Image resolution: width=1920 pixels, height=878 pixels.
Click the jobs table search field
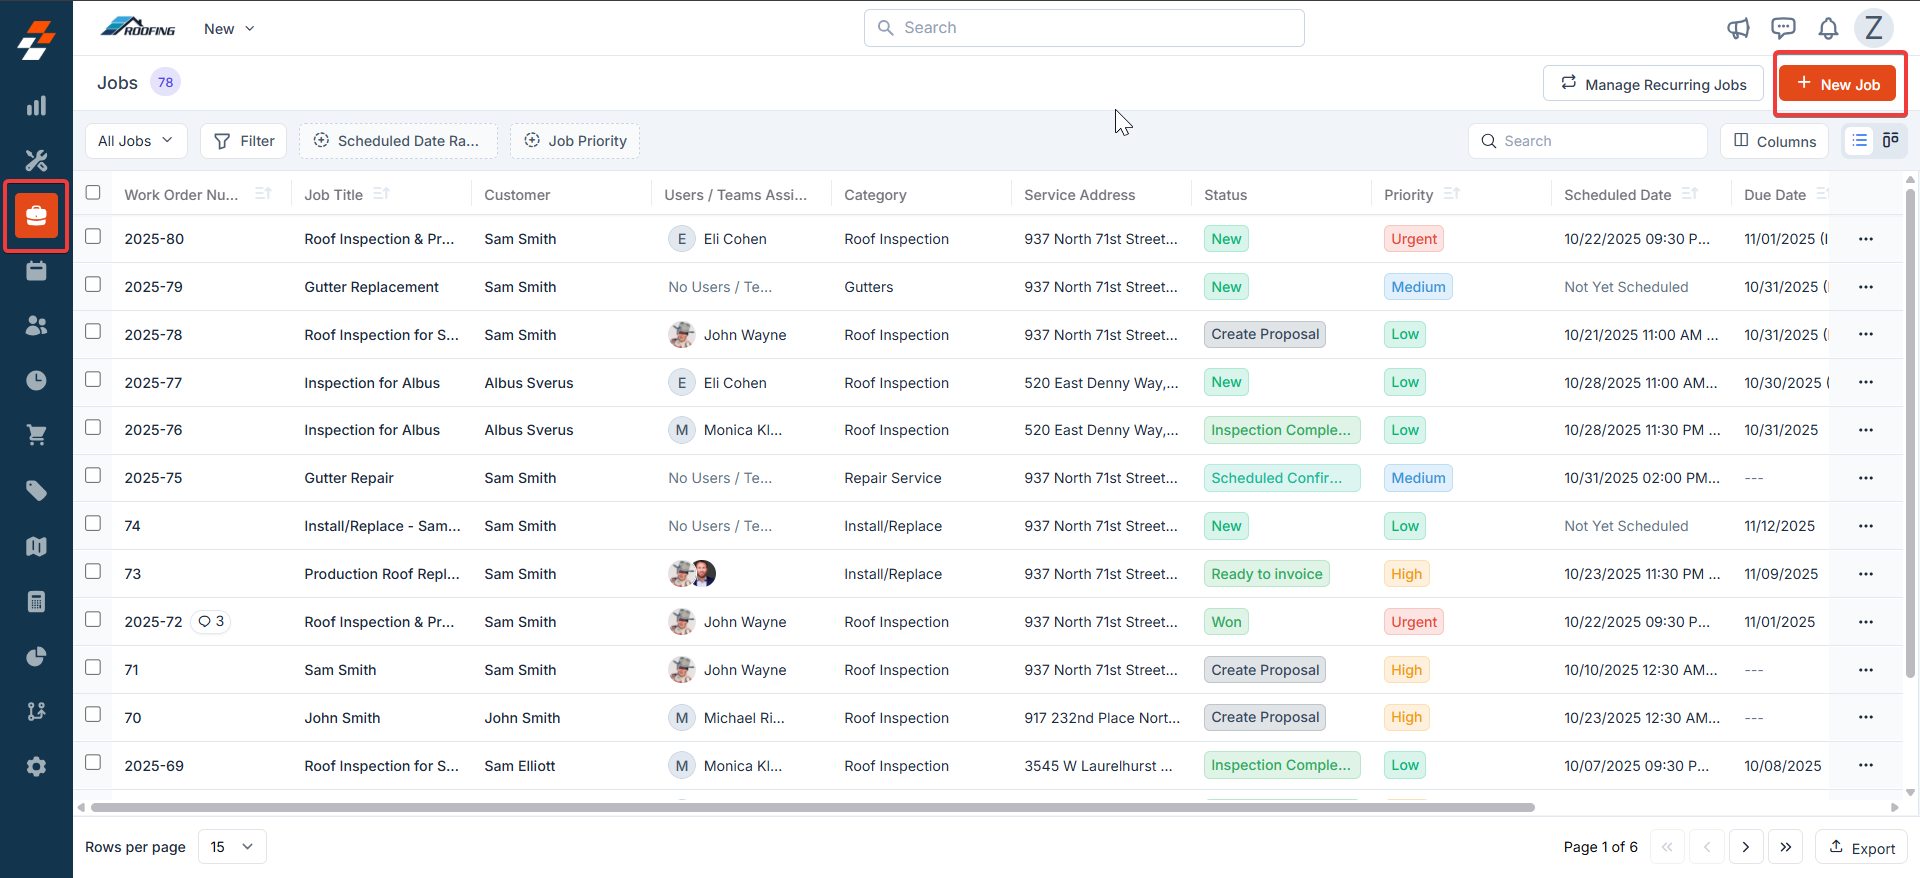1588,141
